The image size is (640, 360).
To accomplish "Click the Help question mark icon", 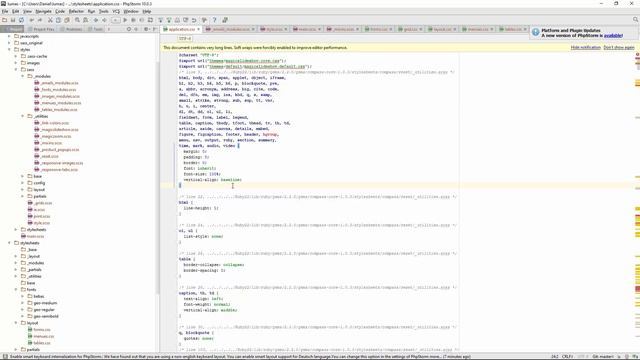I will coord(214,20).
